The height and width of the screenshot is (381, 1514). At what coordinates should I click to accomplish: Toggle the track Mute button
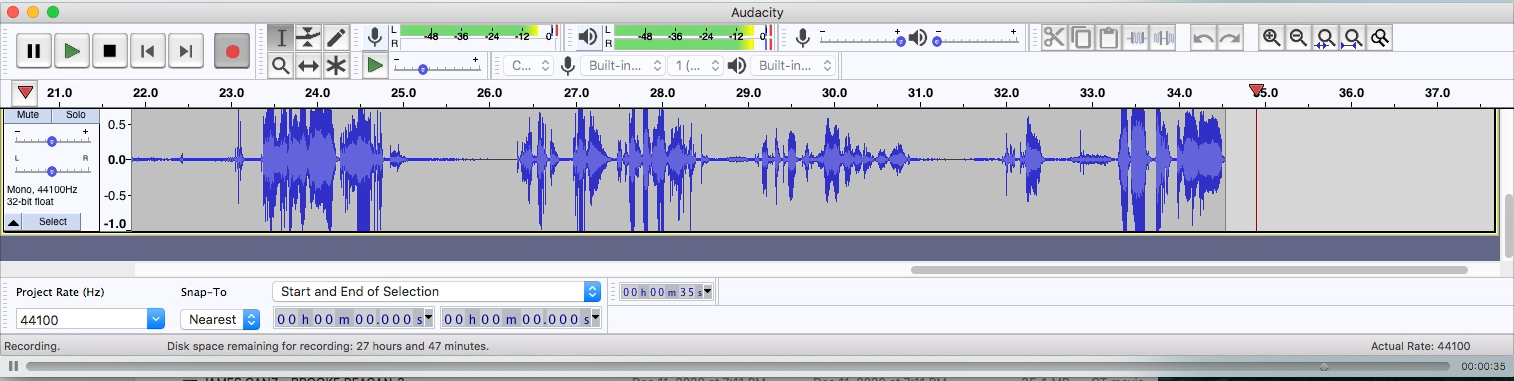28,115
